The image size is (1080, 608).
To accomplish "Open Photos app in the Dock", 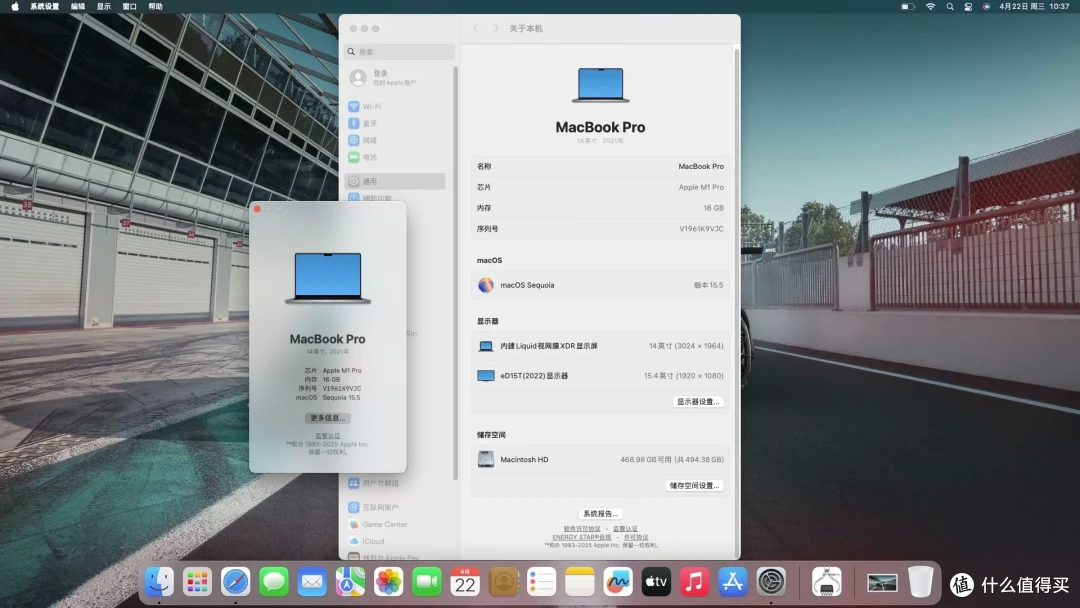I will coord(388,583).
